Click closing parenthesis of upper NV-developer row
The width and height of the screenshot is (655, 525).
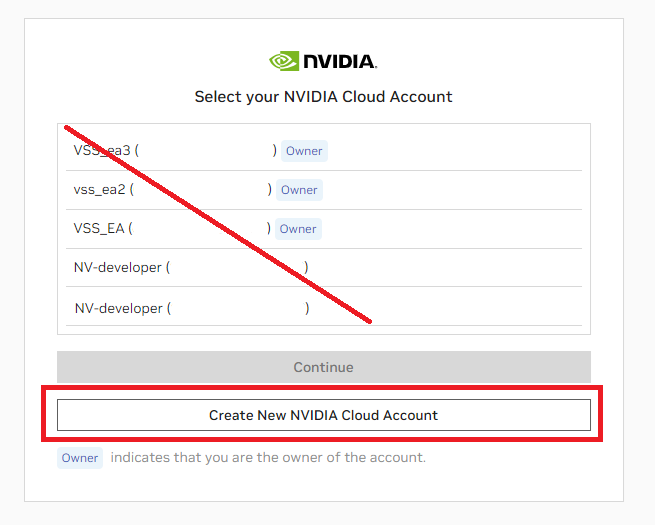pos(306,268)
